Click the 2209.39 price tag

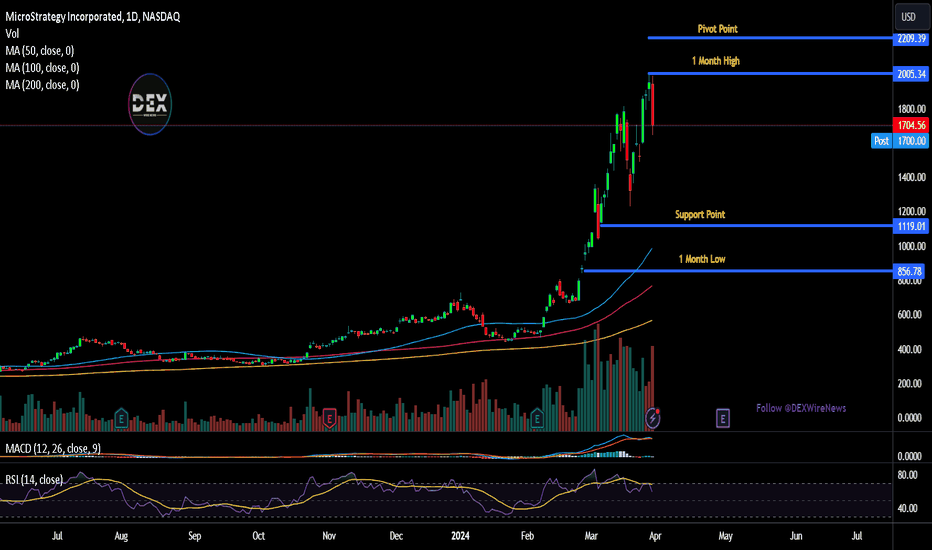click(x=911, y=39)
